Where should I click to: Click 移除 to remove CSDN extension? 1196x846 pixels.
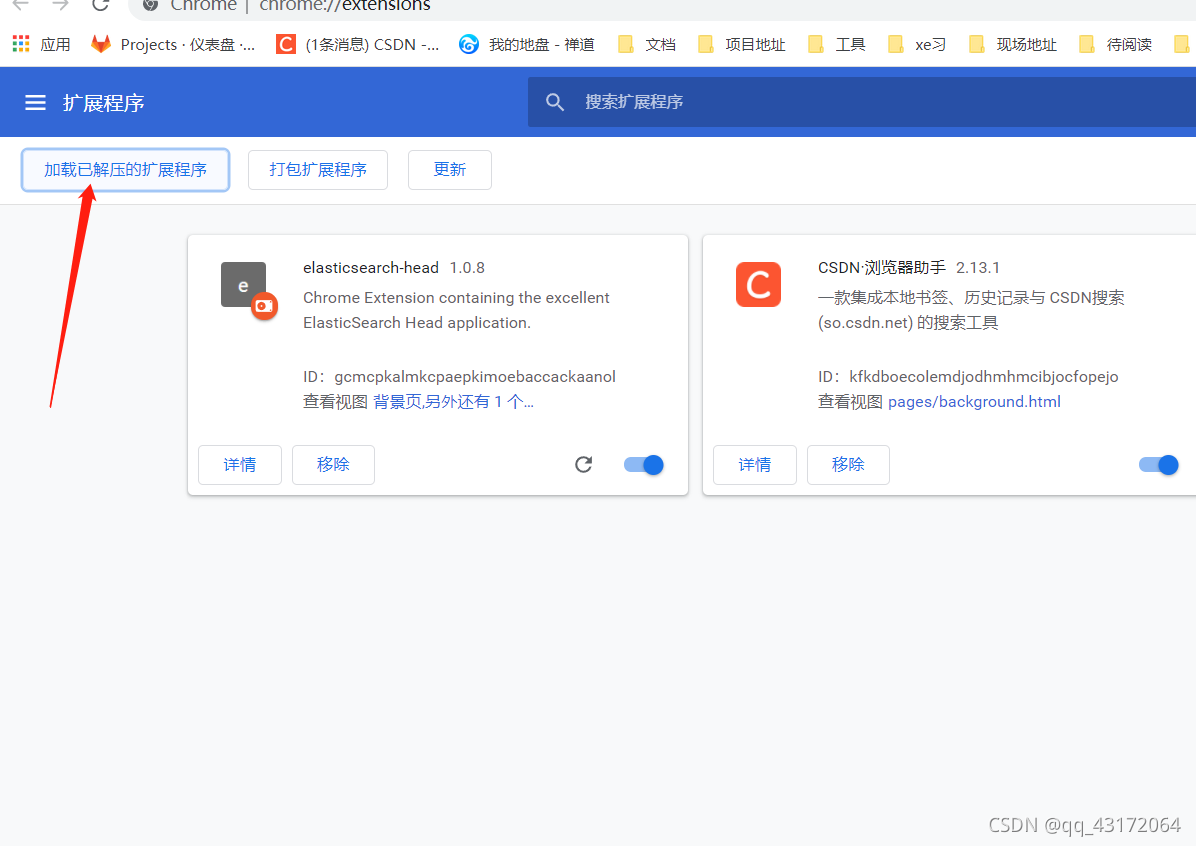pos(848,464)
